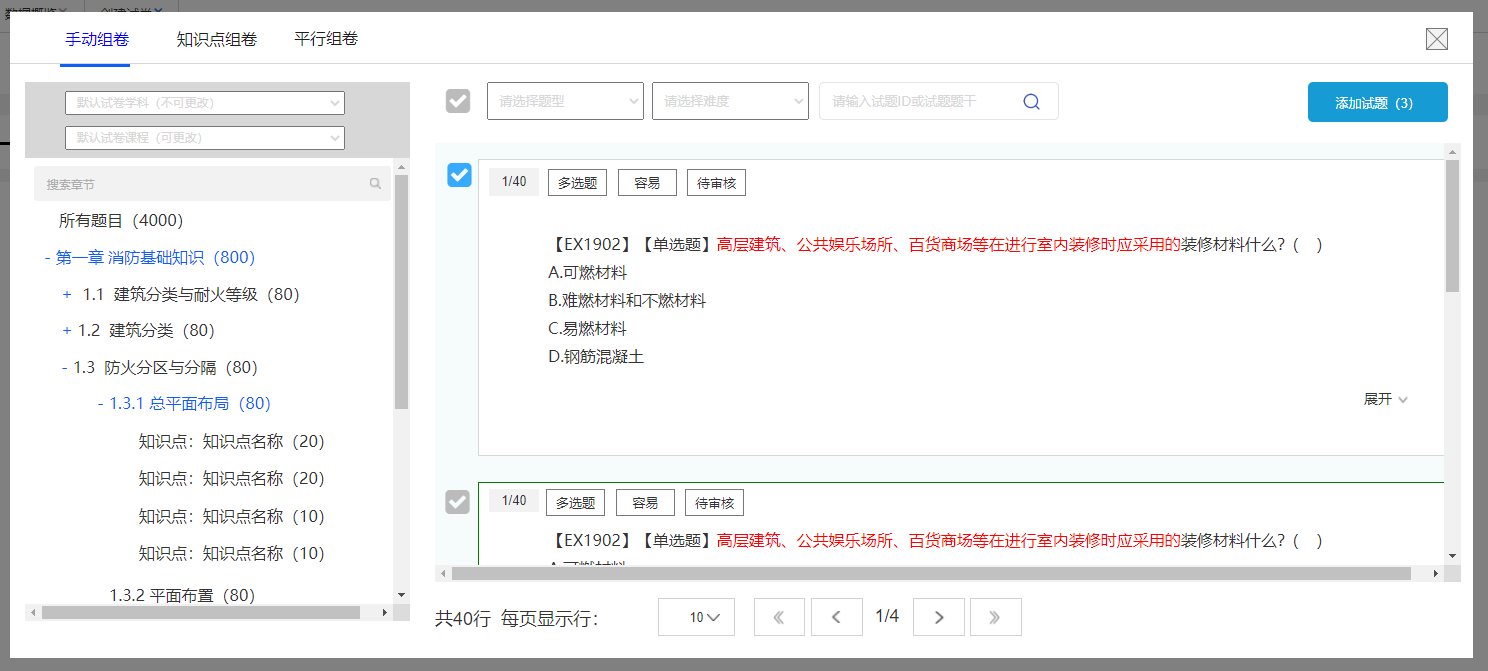The height and width of the screenshot is (671, 1488).
Task: Go to the previous page arrow
Action: (837, 617)
